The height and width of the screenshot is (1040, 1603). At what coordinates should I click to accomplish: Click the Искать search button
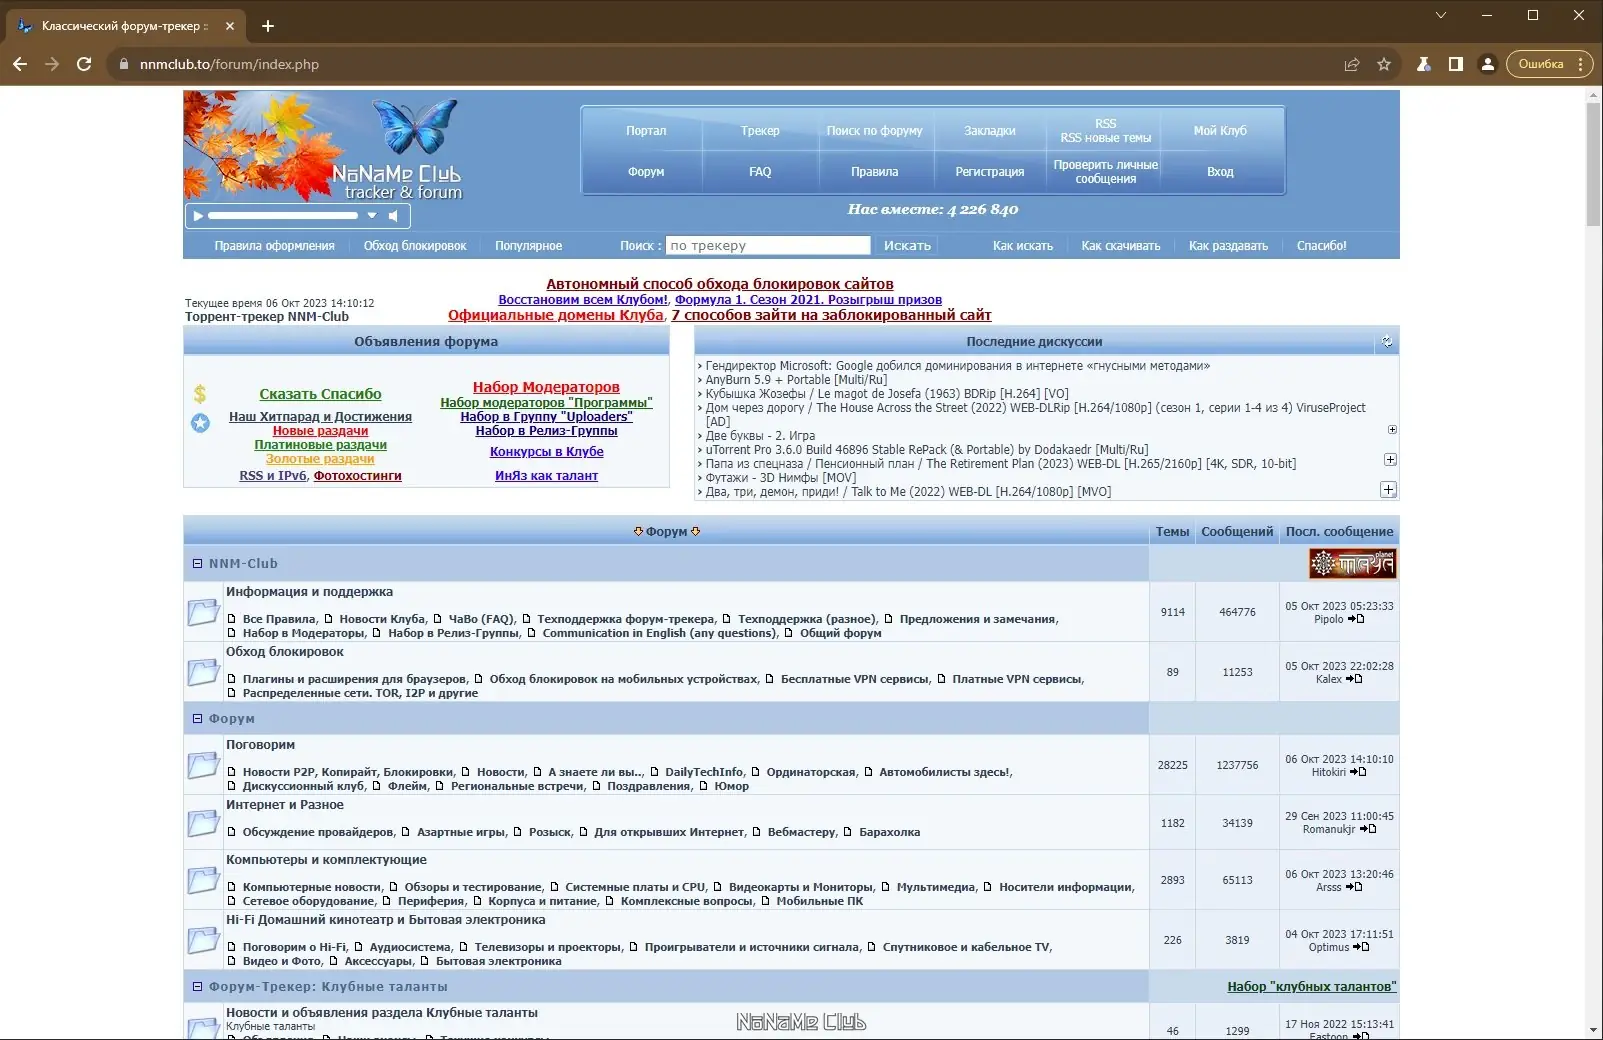pos(907,245)
